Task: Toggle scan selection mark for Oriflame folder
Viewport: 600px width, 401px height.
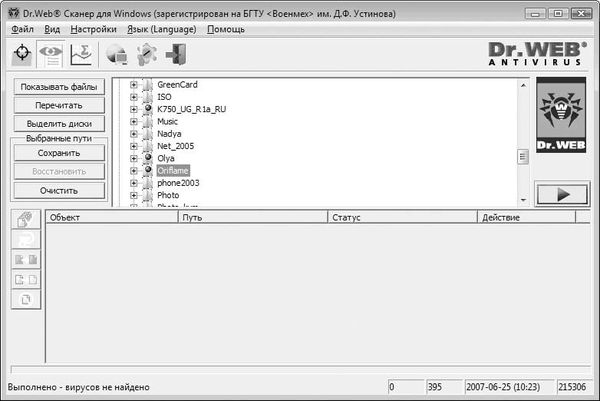Action: [x=147, y=171]
